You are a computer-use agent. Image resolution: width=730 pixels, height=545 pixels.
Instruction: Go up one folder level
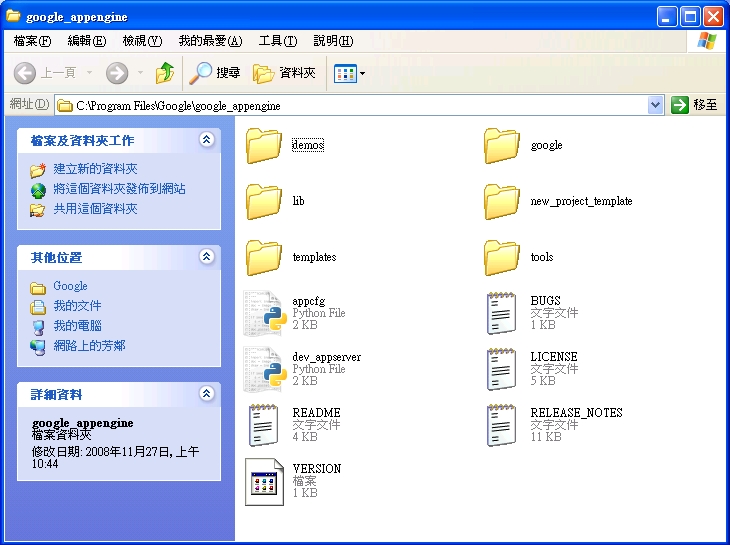point(165,73)
